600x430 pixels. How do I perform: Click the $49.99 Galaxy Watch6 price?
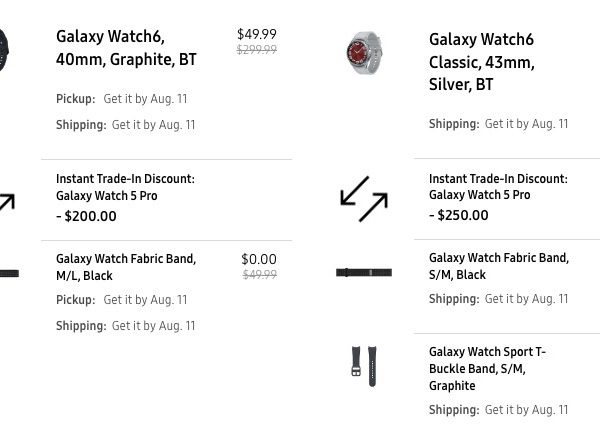tap(257, 34)
